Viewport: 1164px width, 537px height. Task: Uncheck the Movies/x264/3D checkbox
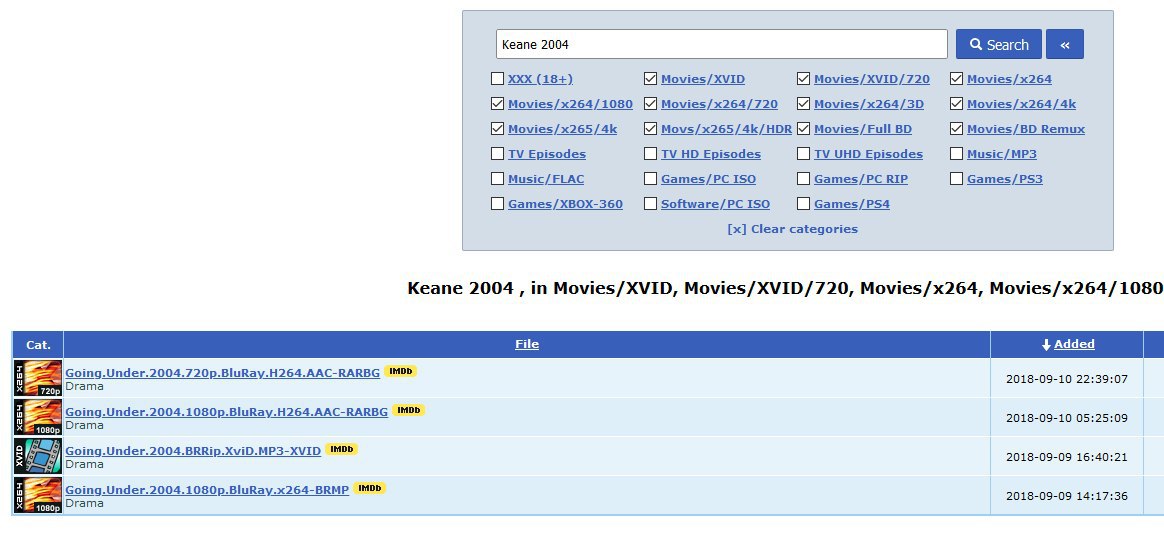803,104
